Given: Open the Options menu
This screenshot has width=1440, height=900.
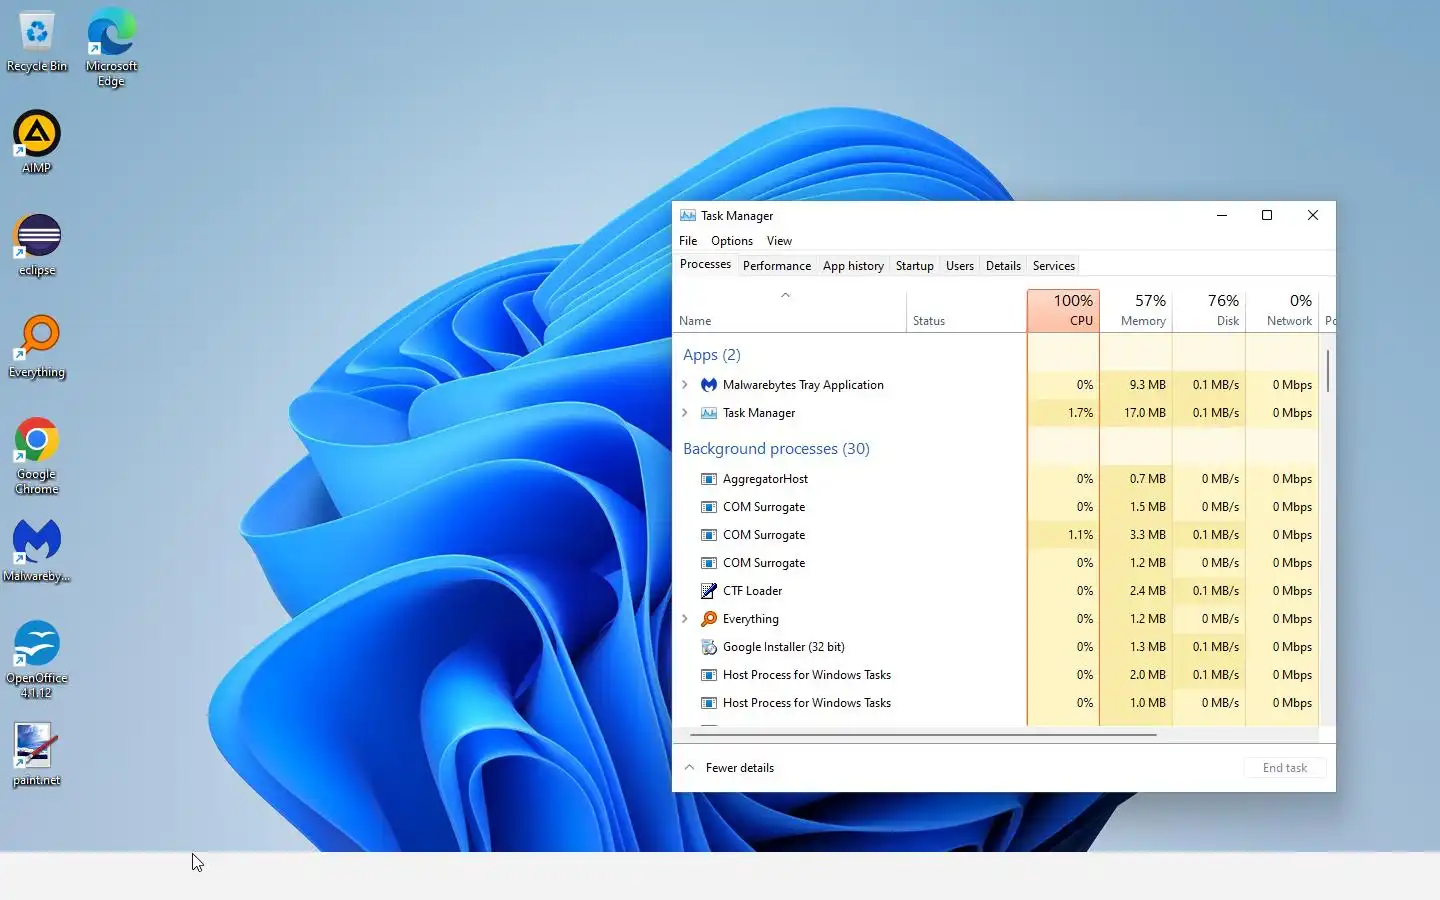Looking at the screenshot, I should [x=732, y=241].
